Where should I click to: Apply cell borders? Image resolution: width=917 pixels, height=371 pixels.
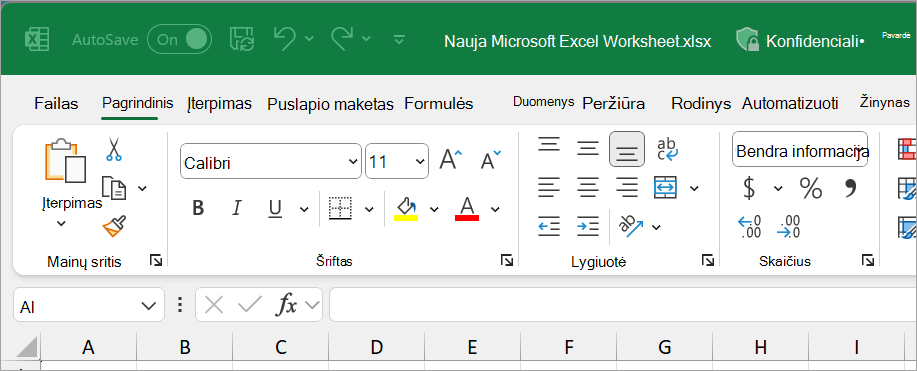(340, 208)
